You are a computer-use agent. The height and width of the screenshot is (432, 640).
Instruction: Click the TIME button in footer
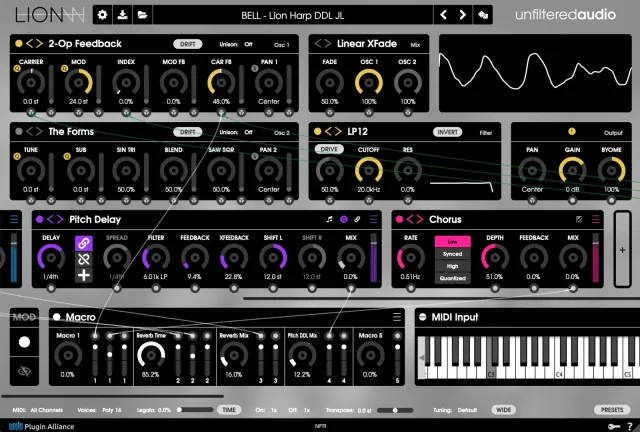pos(229,410)
